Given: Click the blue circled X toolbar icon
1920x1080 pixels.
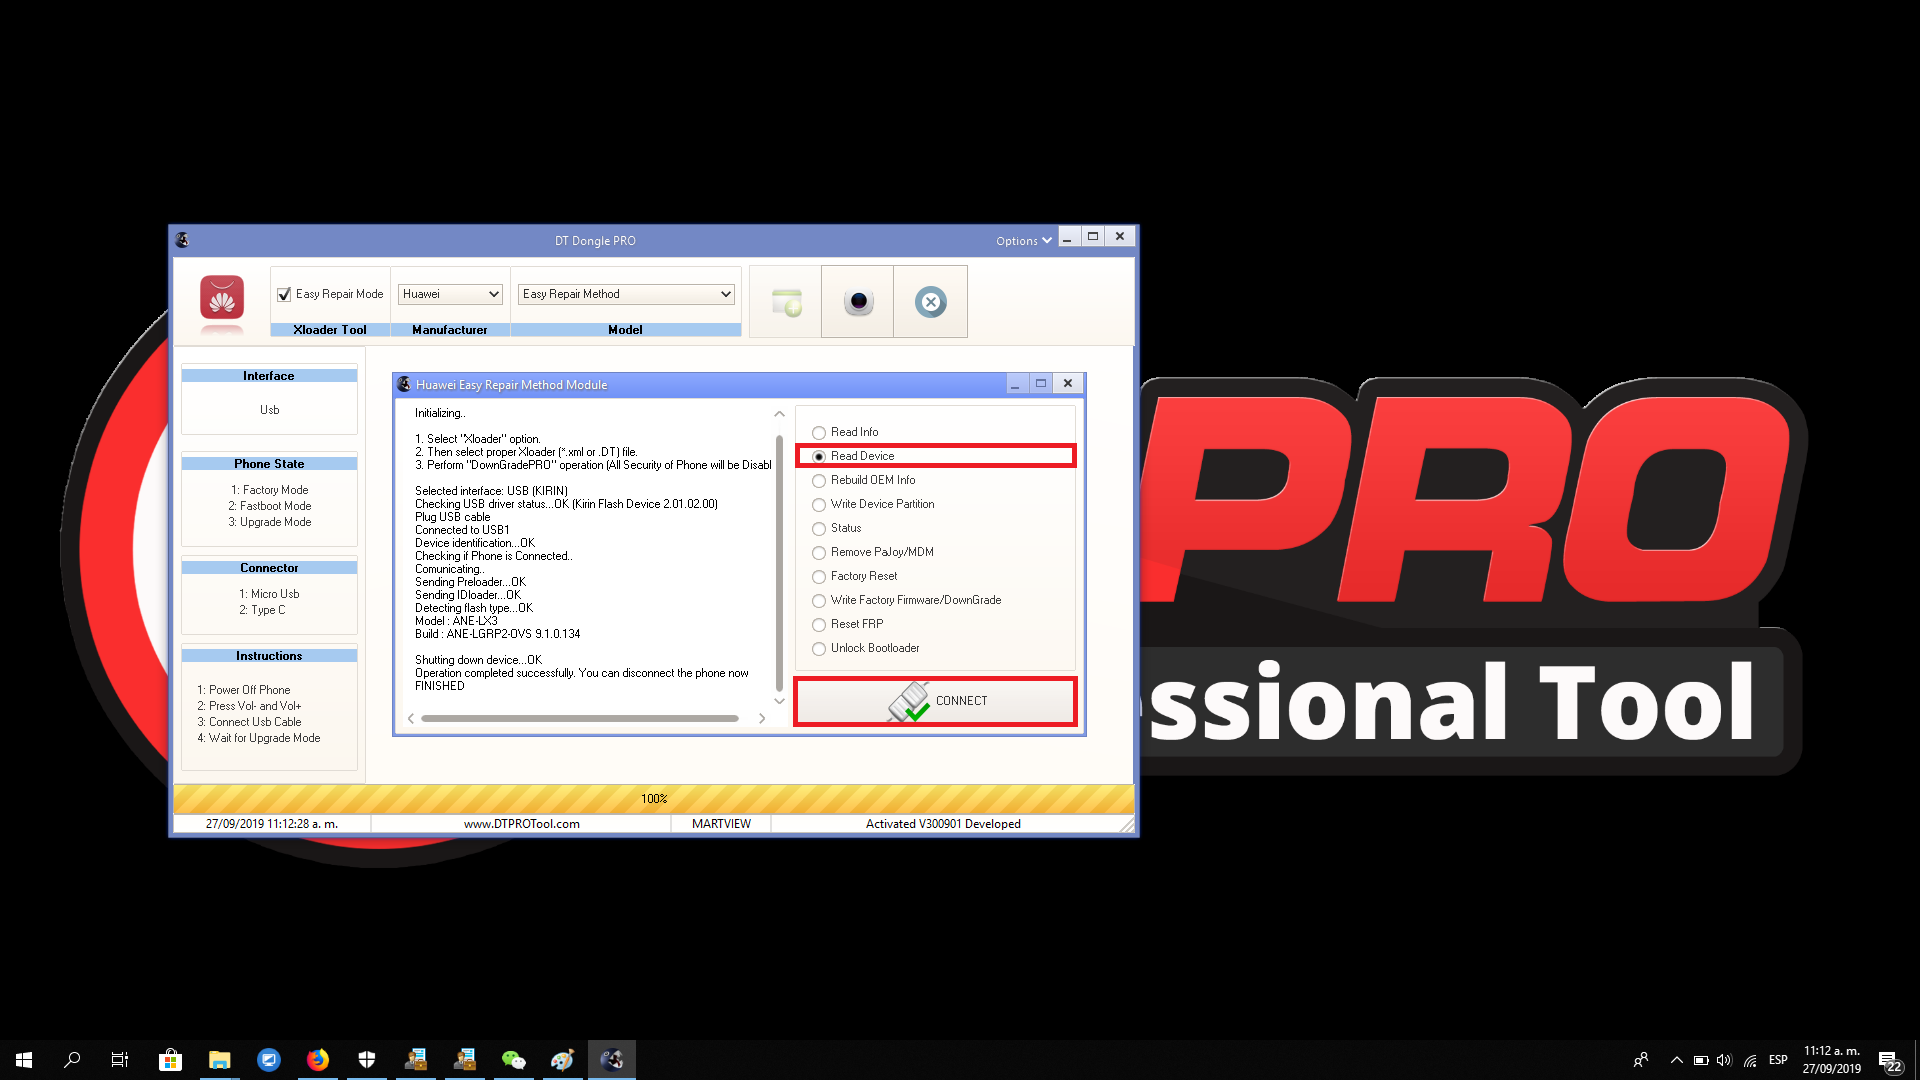Looking at the screenshot, I should coord(930,302).
